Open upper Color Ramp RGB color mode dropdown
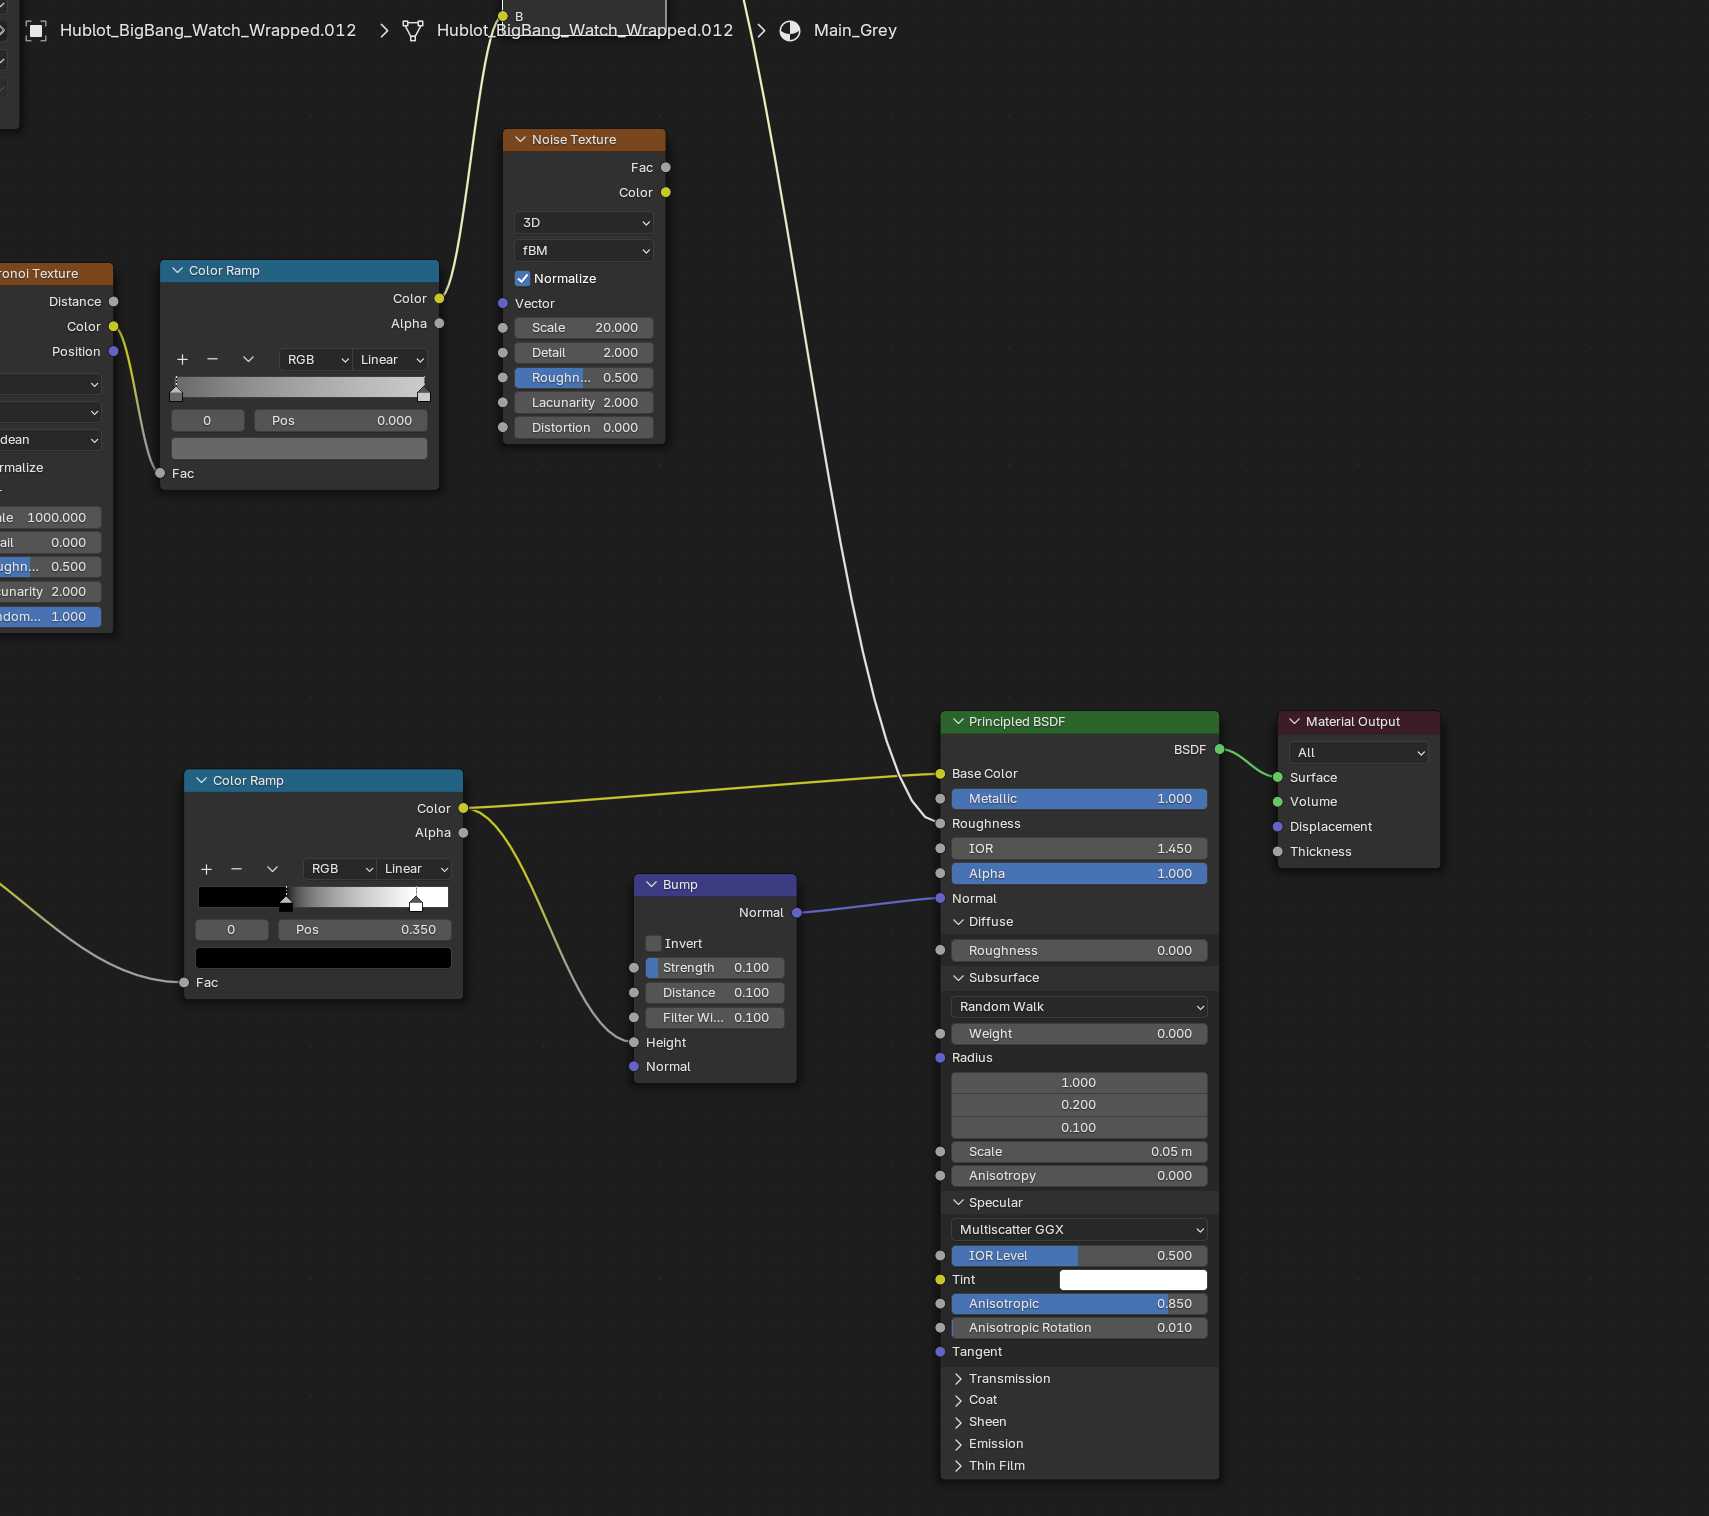The image size is (1709, 1516). coord(316,360)
